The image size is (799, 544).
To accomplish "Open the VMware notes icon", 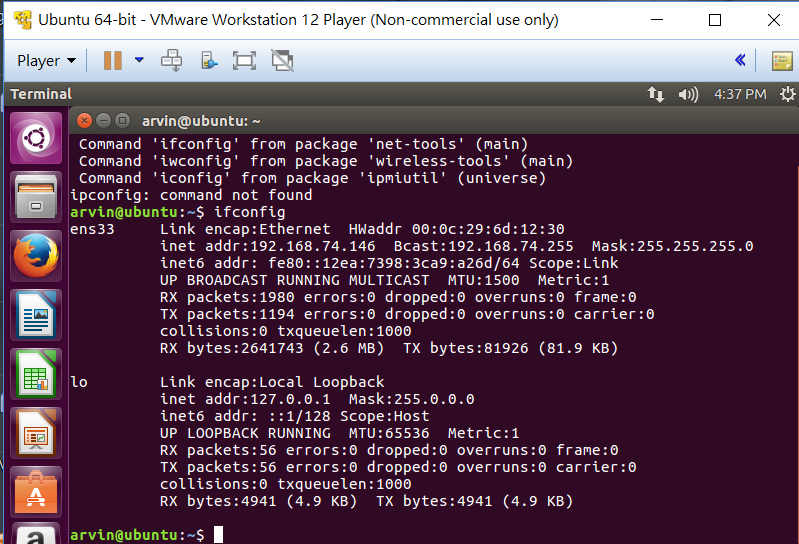I will coord(782,61).
